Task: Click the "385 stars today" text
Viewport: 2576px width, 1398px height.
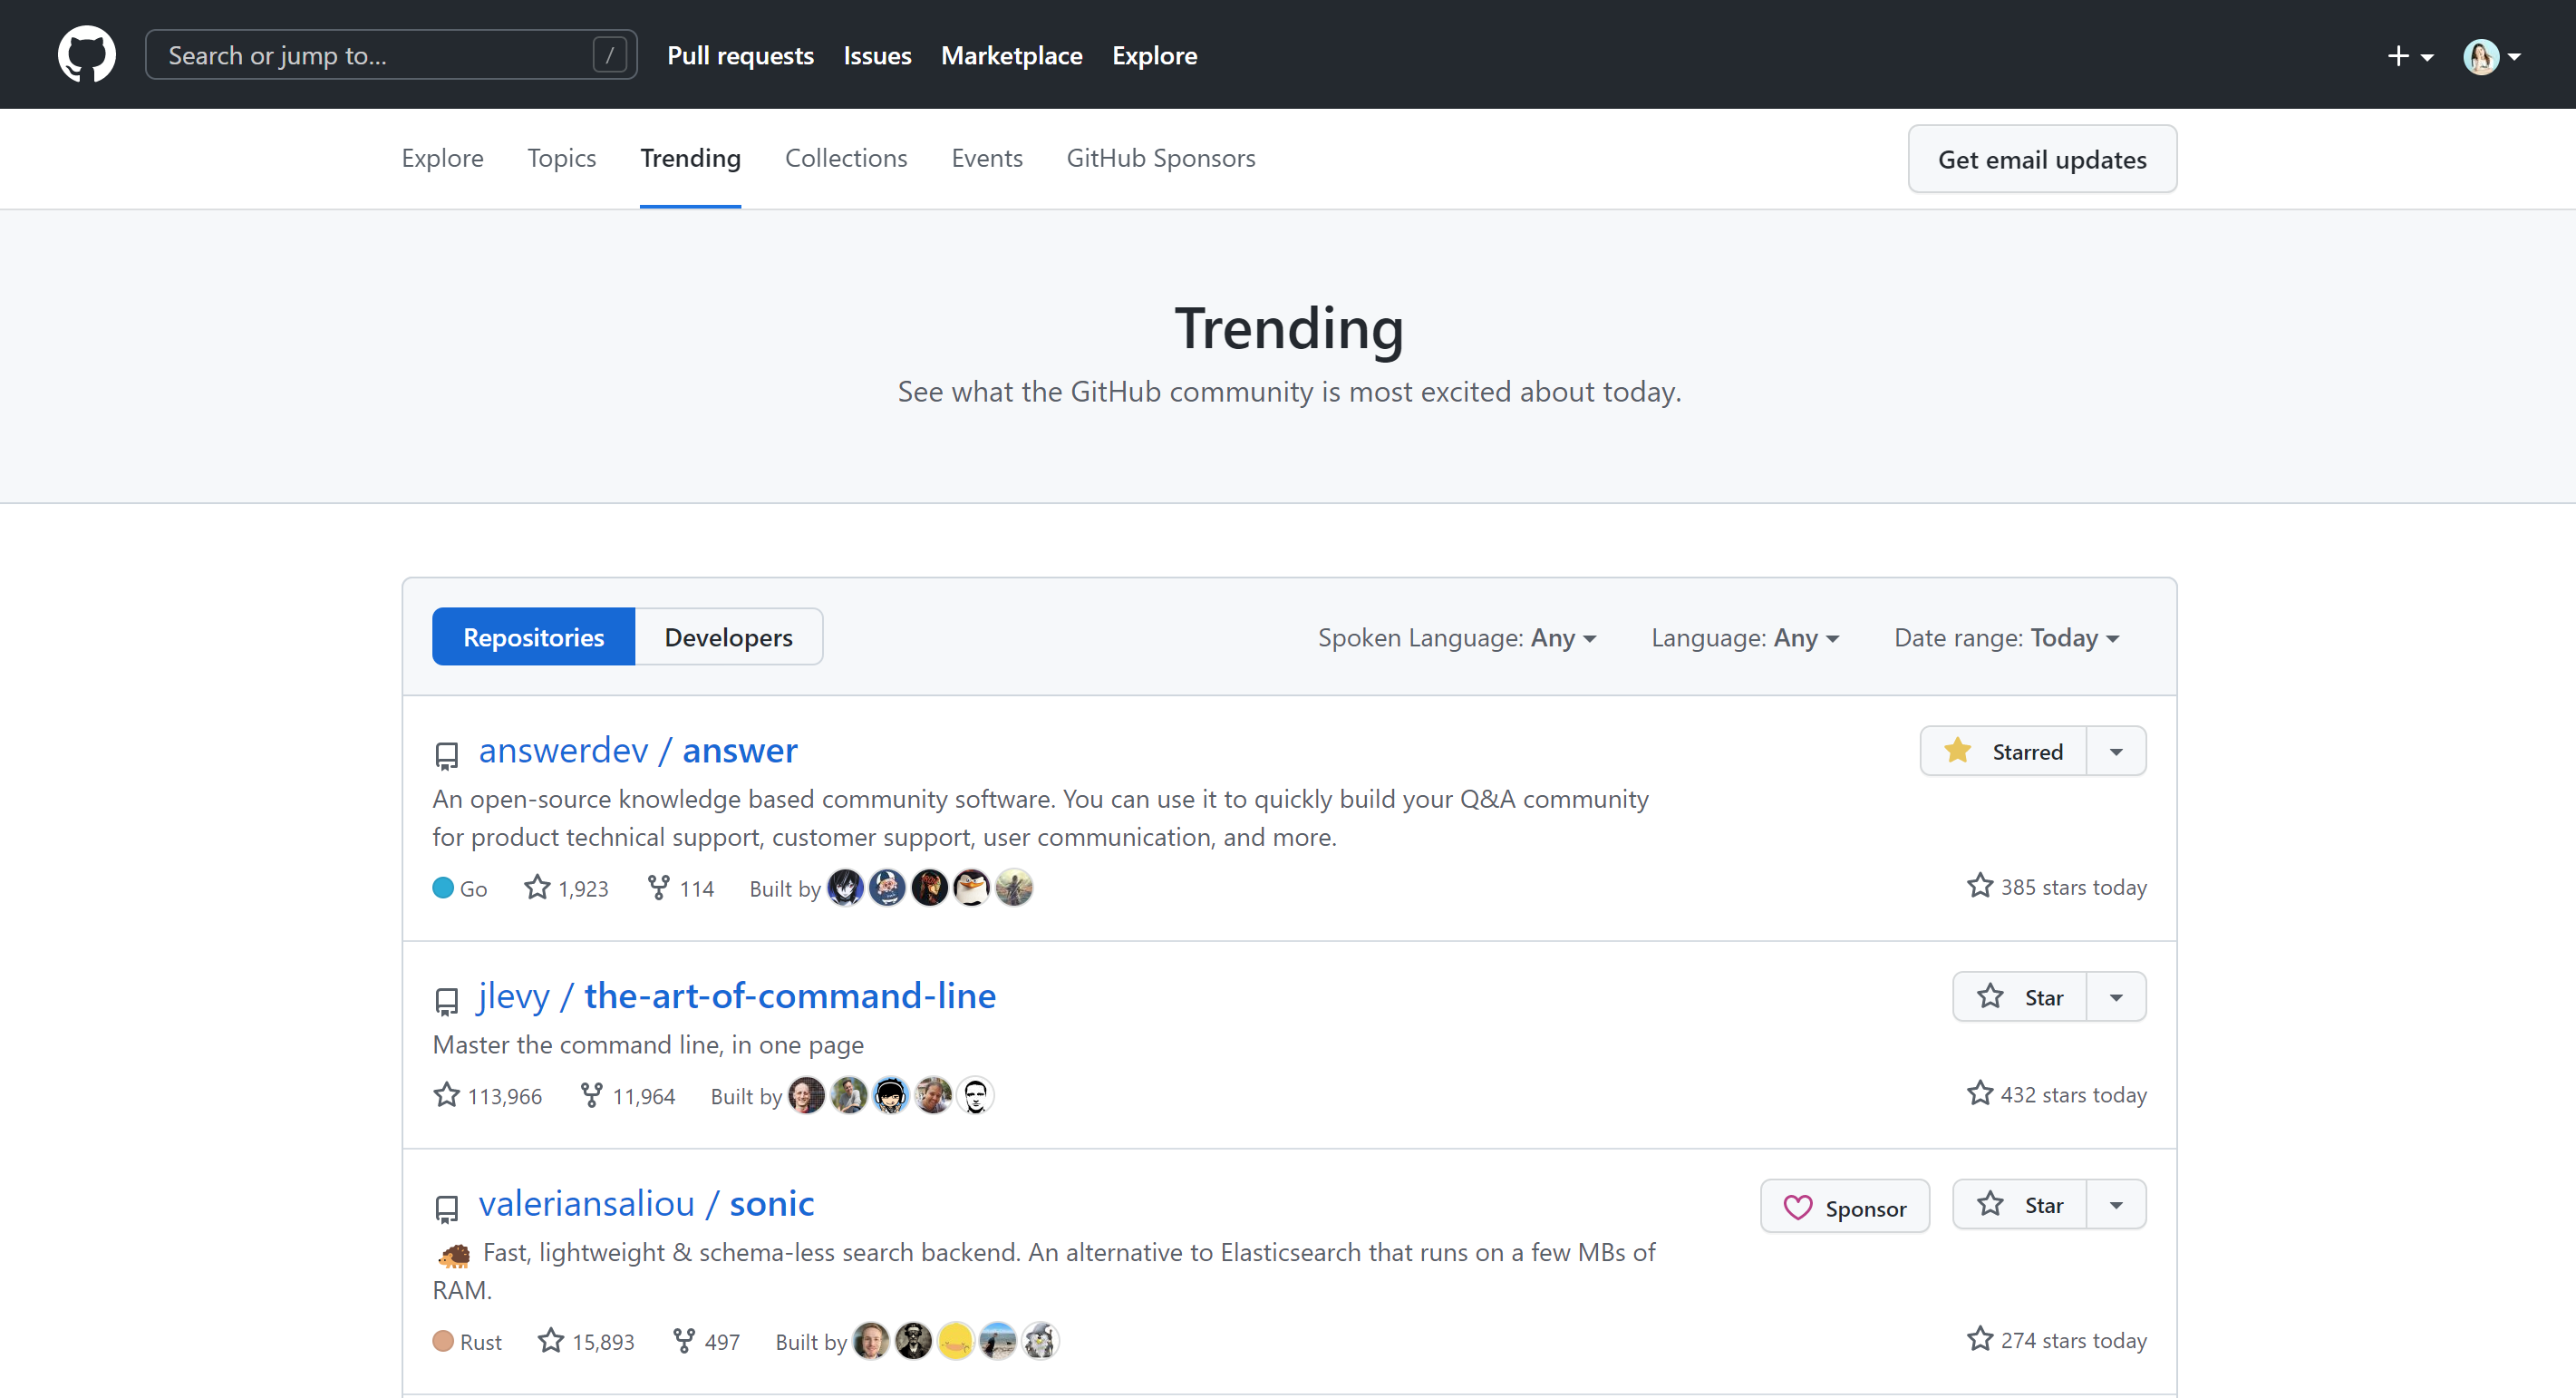Action: (x=2073, y=887)
